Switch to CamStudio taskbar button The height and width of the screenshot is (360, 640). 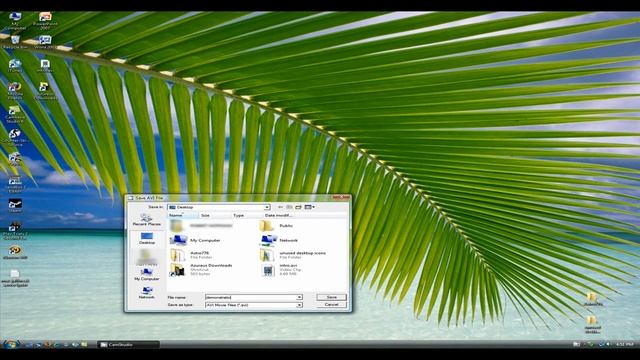[x=128, y=345]
